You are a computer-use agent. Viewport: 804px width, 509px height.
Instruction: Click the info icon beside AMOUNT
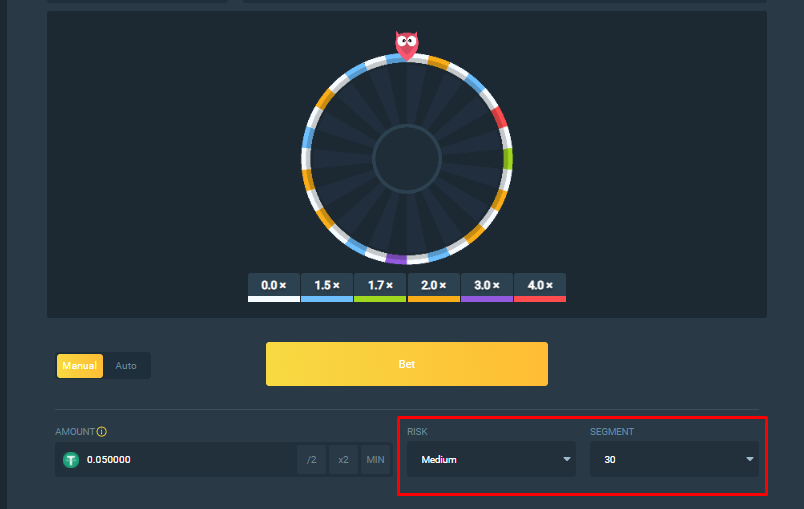(102, 432)
